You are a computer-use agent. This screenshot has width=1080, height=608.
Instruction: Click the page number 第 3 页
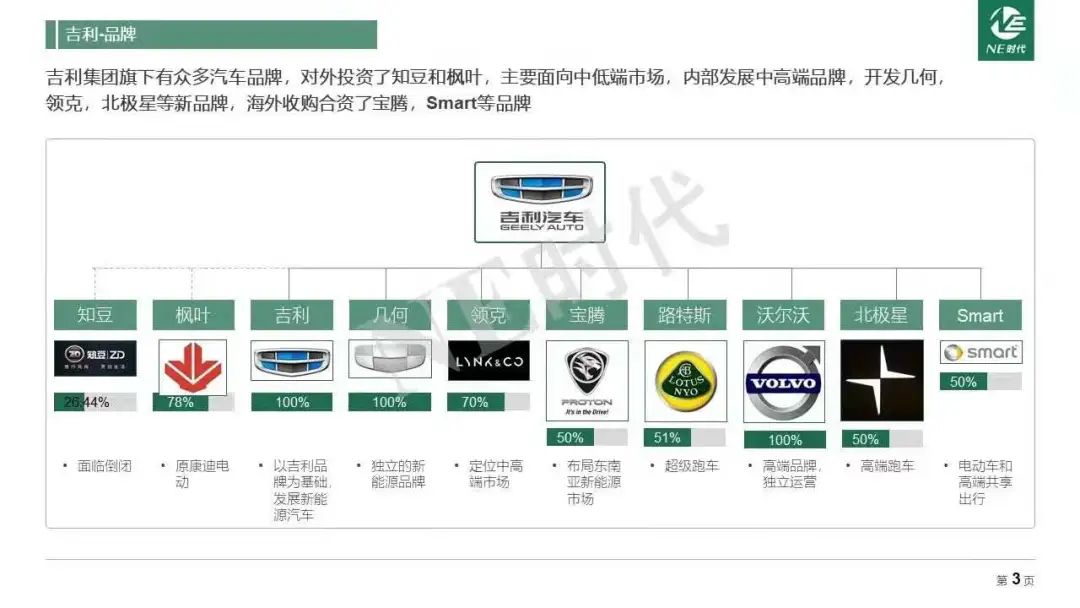click(x=1015, y=580)
